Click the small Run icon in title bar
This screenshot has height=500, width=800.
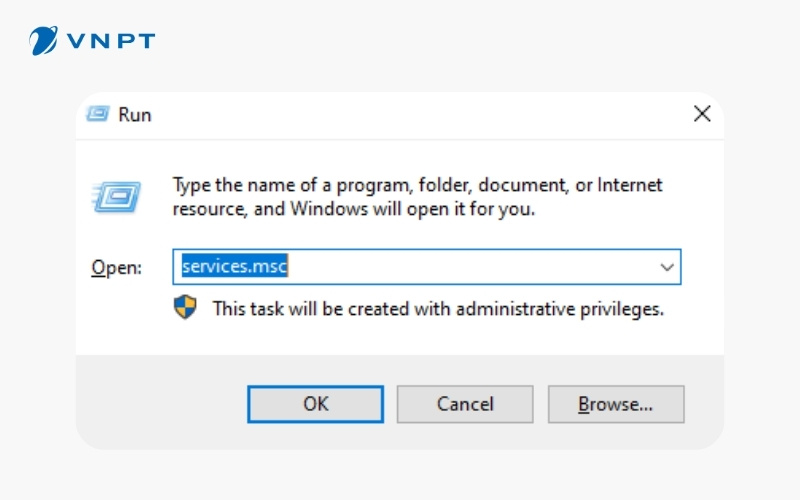97,114
